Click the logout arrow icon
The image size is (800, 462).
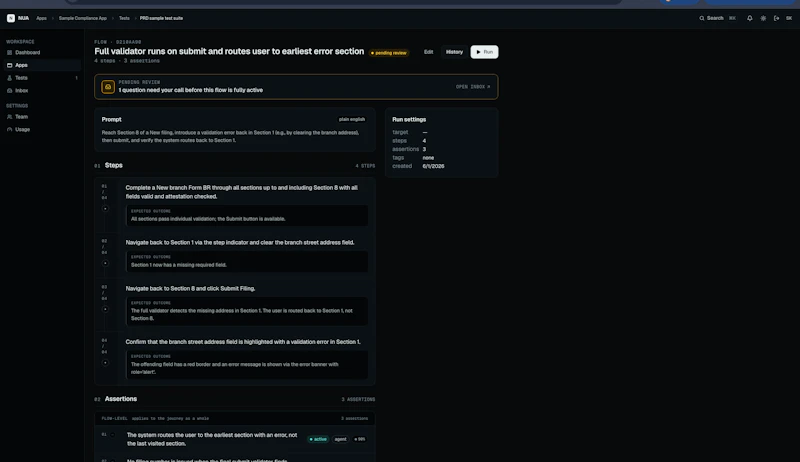(777, 18)
